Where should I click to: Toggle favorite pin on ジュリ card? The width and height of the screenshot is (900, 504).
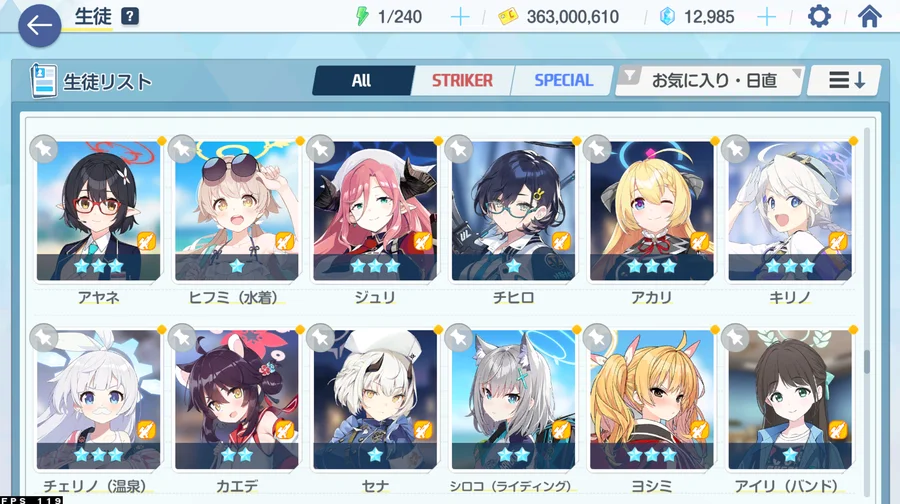pyautogui.click(x=320, y=149)
